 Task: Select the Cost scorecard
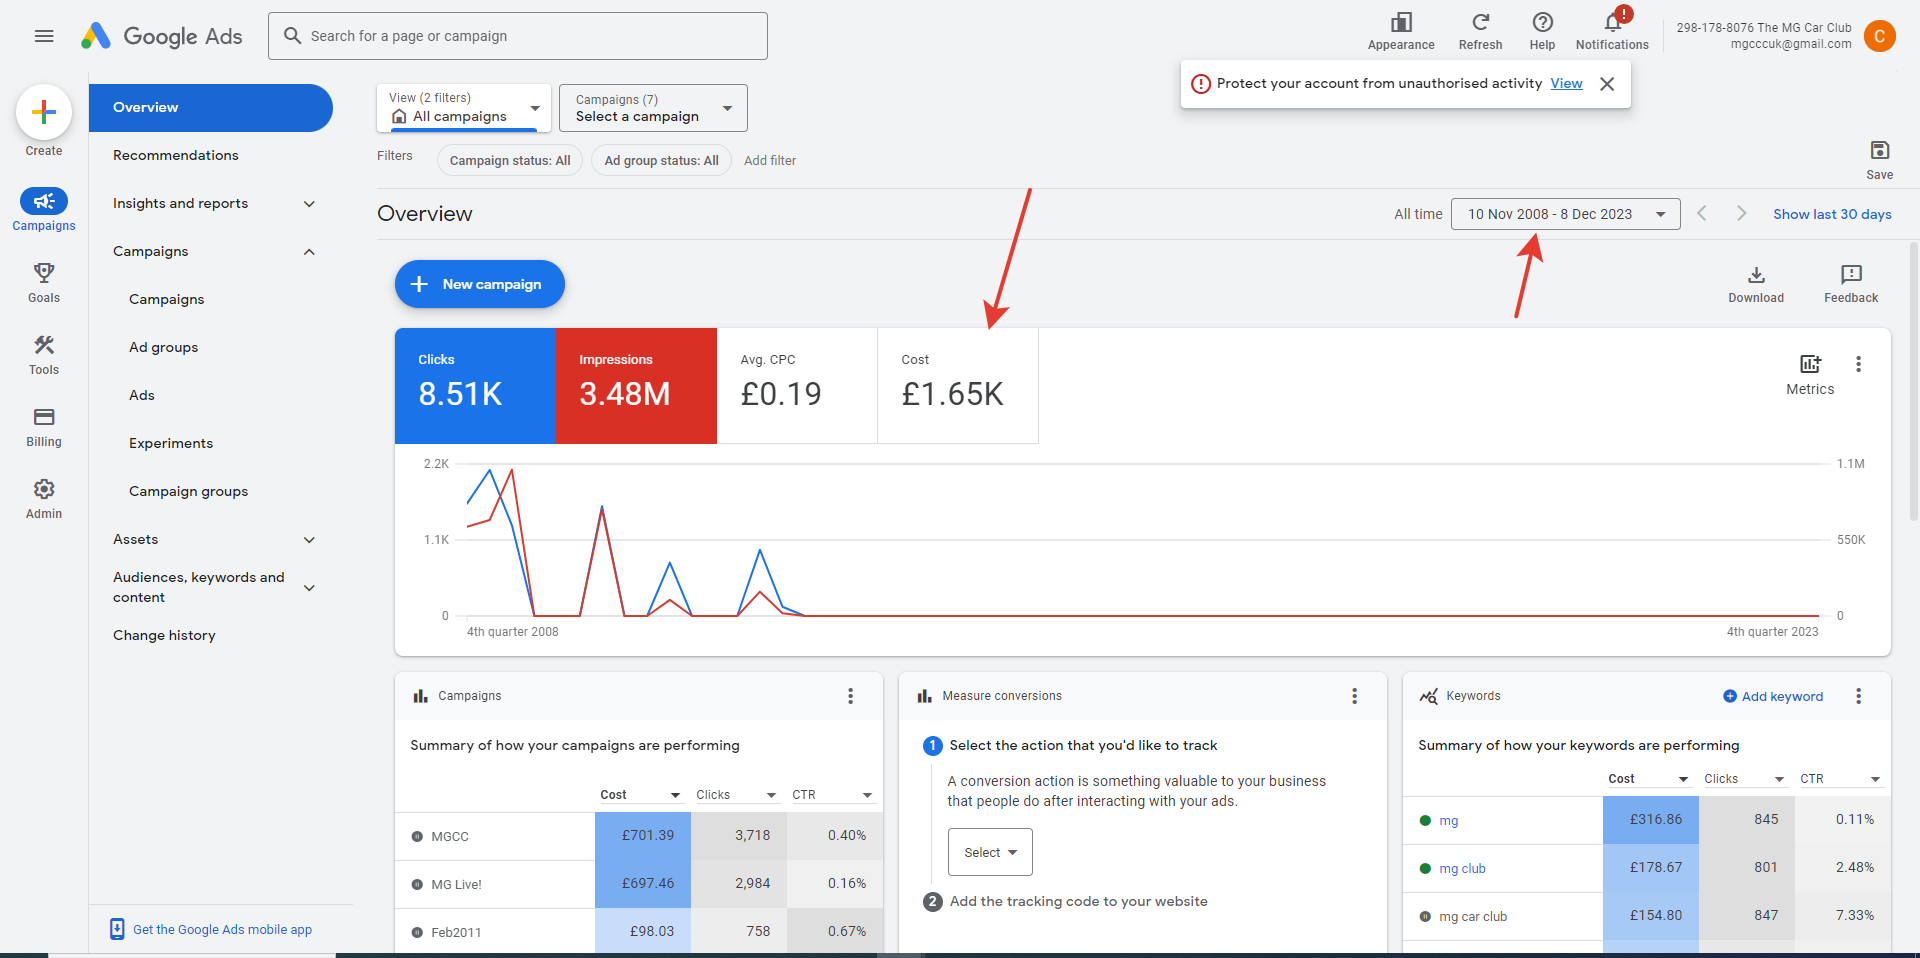point(958,386)
